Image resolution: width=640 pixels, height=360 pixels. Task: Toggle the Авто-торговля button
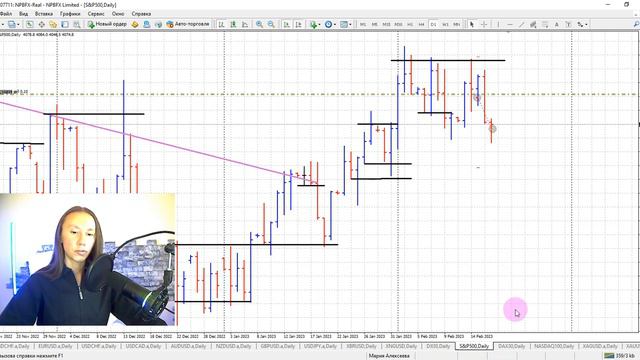coord(188,24)
